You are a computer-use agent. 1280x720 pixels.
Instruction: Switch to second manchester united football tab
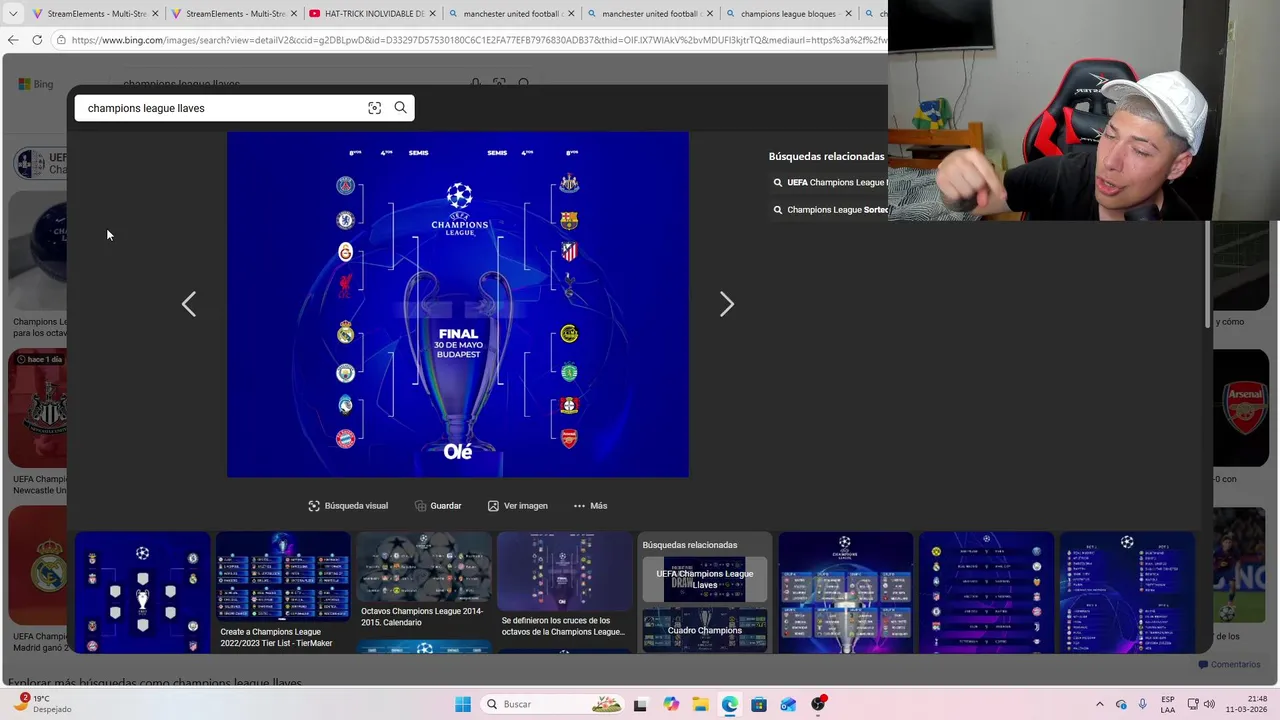click(649, 14)
